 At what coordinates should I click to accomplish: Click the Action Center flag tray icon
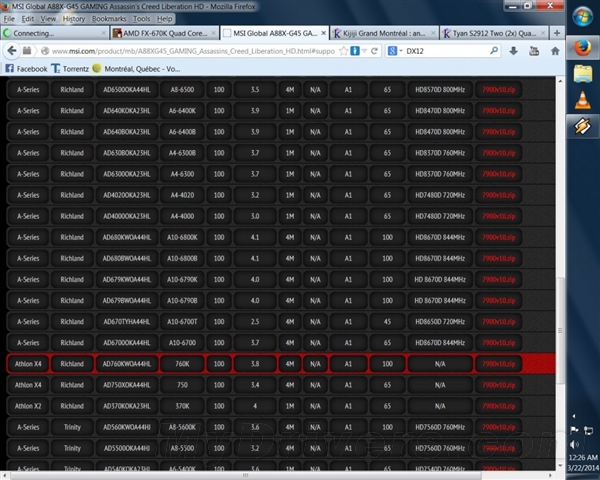574,430
